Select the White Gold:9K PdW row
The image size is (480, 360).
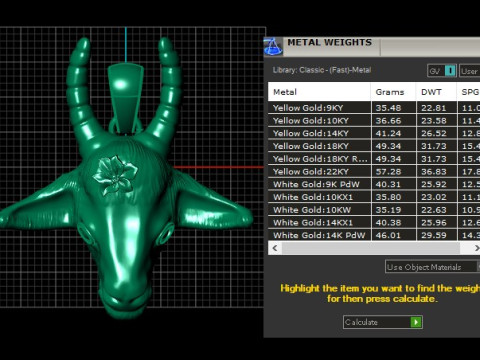click(374, 184)
